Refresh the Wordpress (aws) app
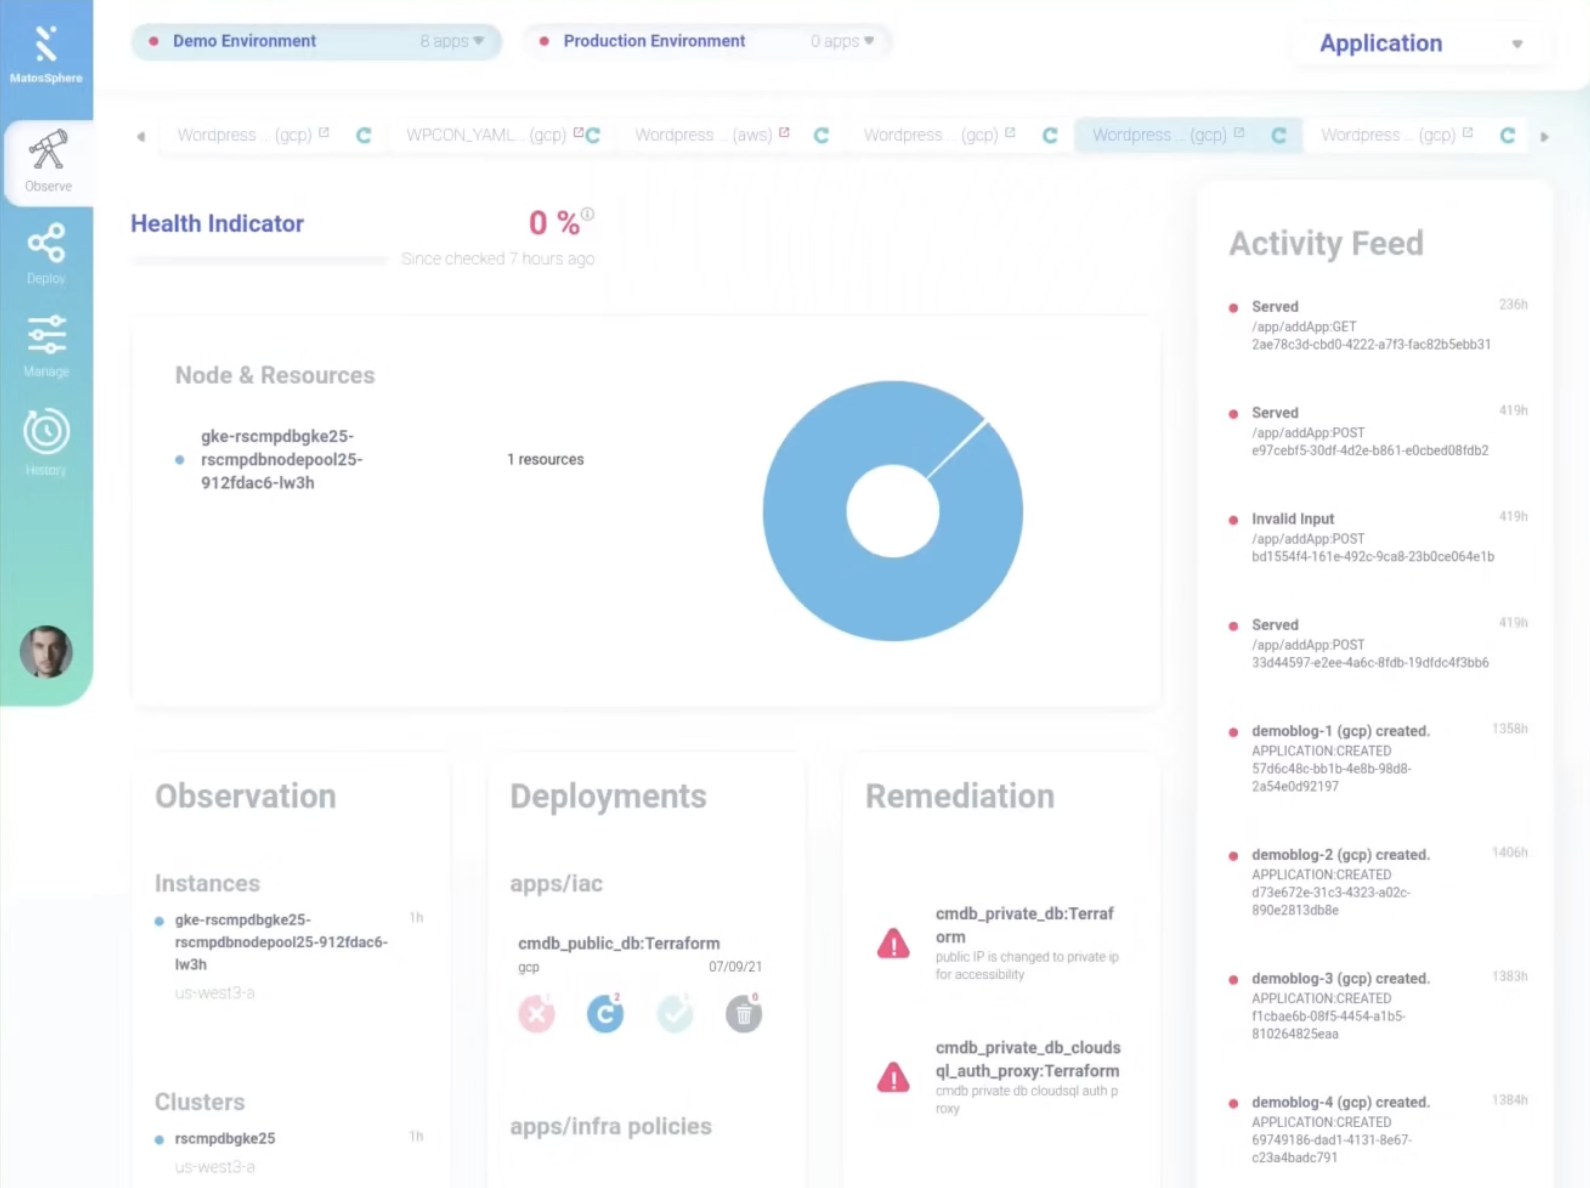The width and height of the screenshot is (1590, 1188). (x=821, y=135)
